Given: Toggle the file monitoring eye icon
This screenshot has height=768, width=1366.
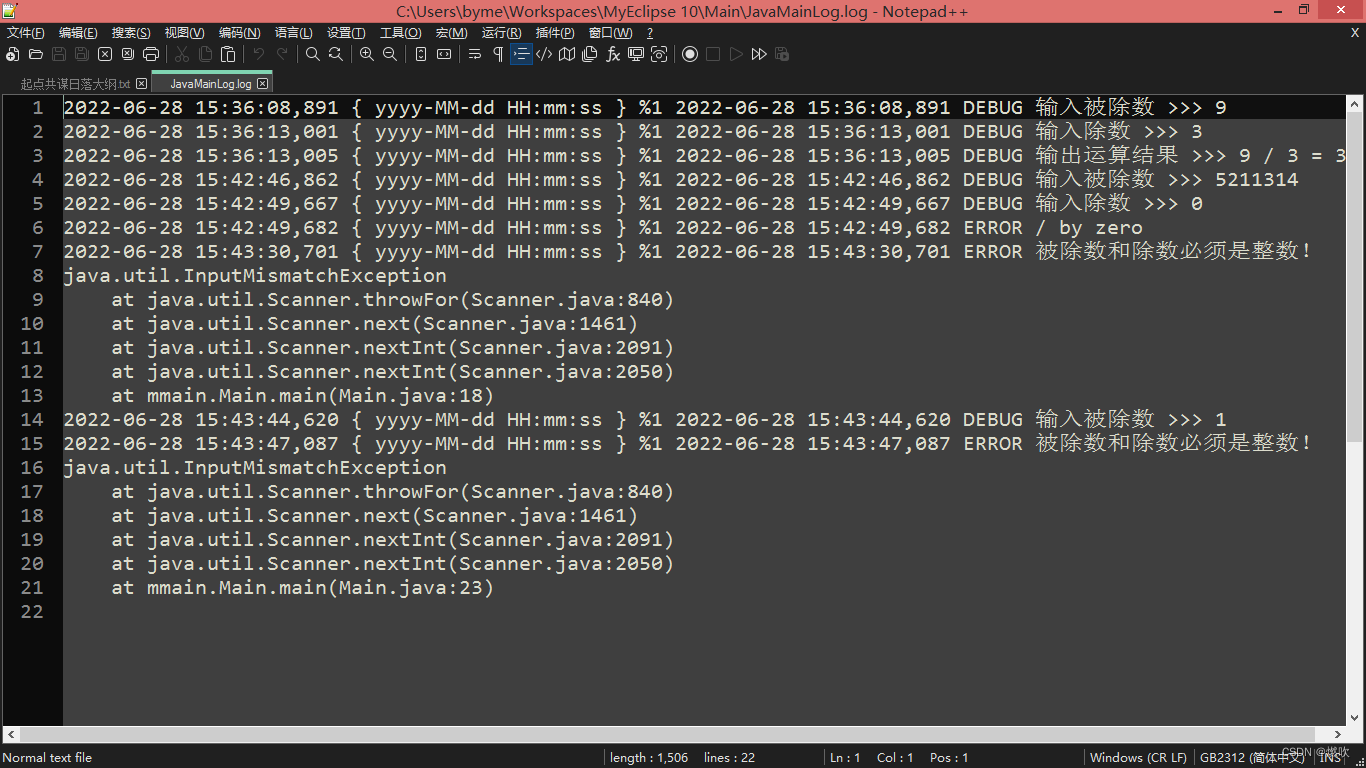Looking at the screenshot, I should pos(659,54).
